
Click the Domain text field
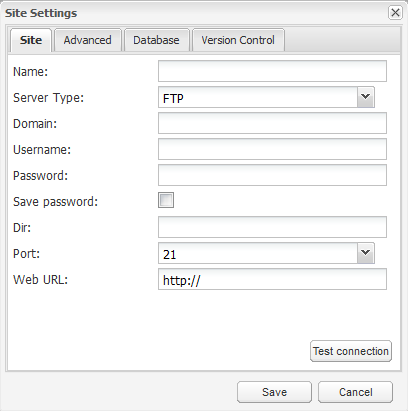pyautogui.click(x=272, y=123)
